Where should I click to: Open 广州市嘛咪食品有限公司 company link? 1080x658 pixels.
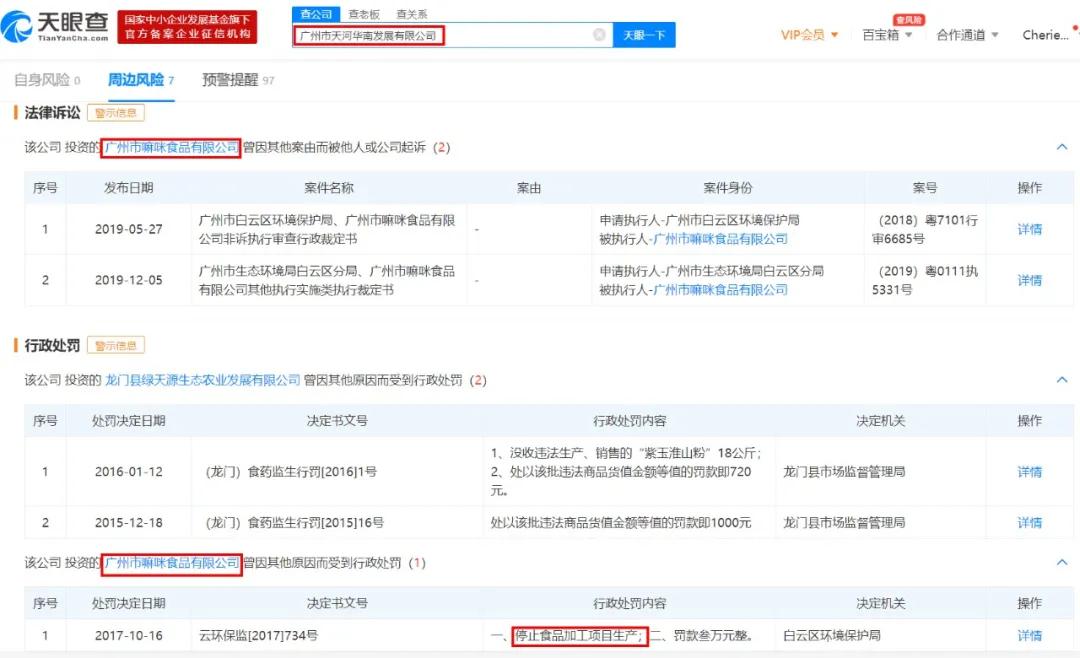[171, 146]
